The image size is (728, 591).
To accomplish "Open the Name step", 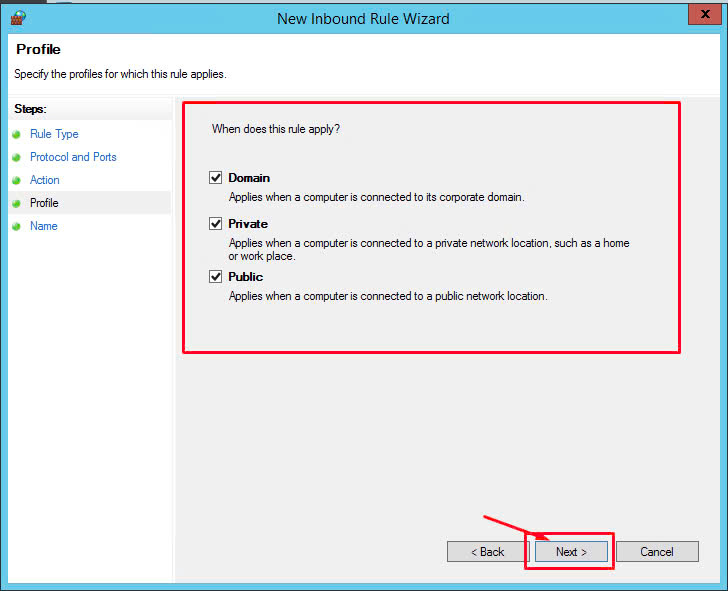I will 44,226.
